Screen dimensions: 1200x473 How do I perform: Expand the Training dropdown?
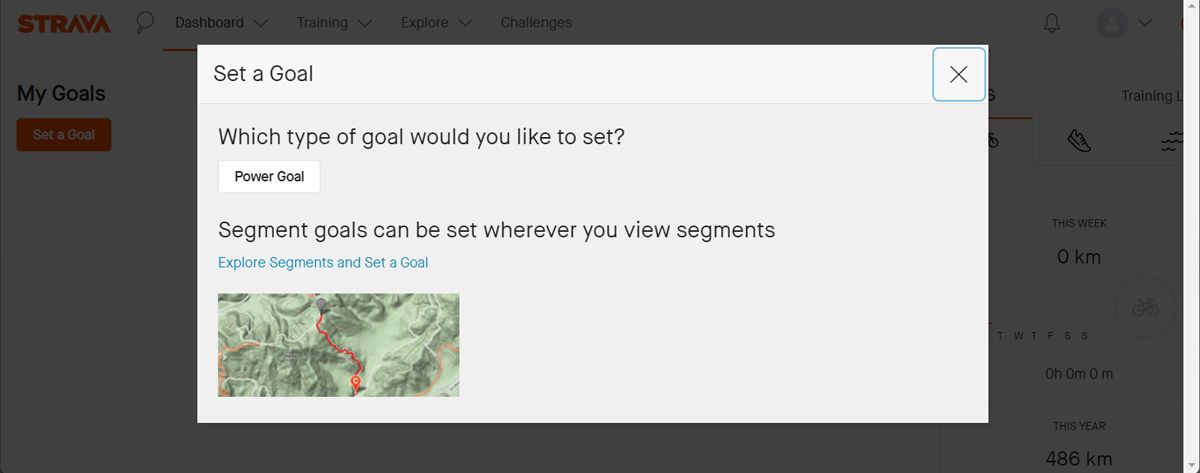coord(334,22)
